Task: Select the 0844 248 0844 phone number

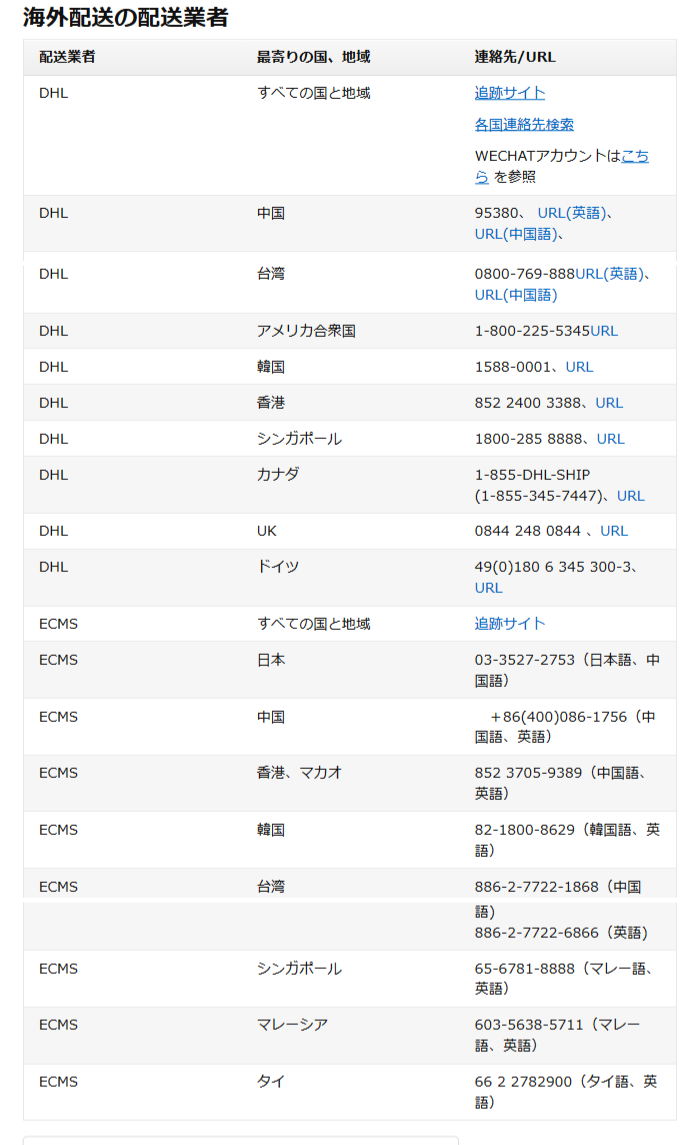Action: pyautogui.click(x=527, y=530)
